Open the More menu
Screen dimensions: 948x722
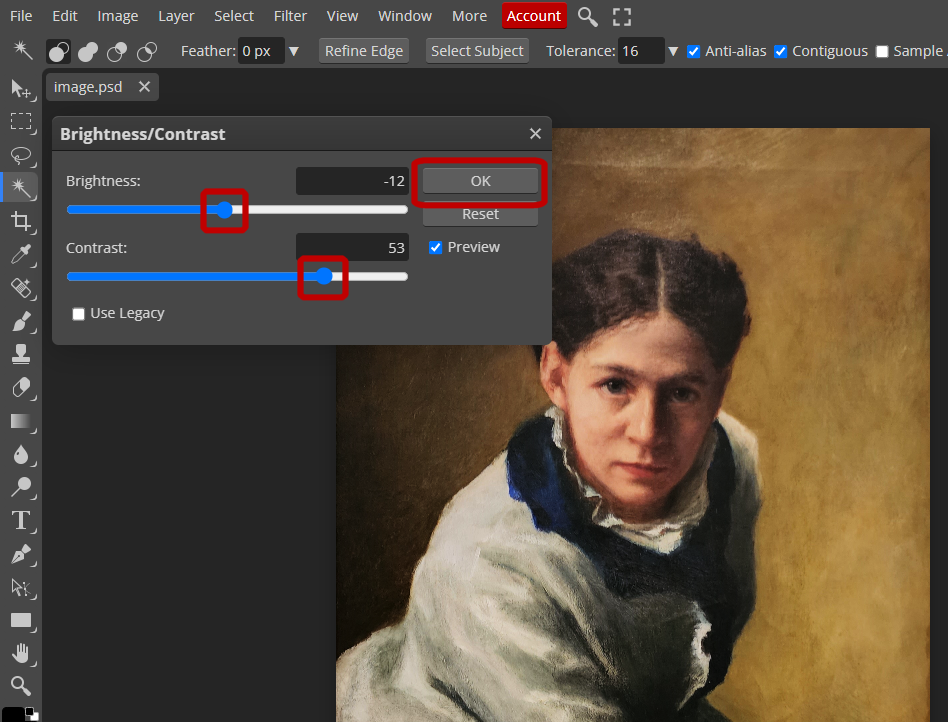coord(469,16)
